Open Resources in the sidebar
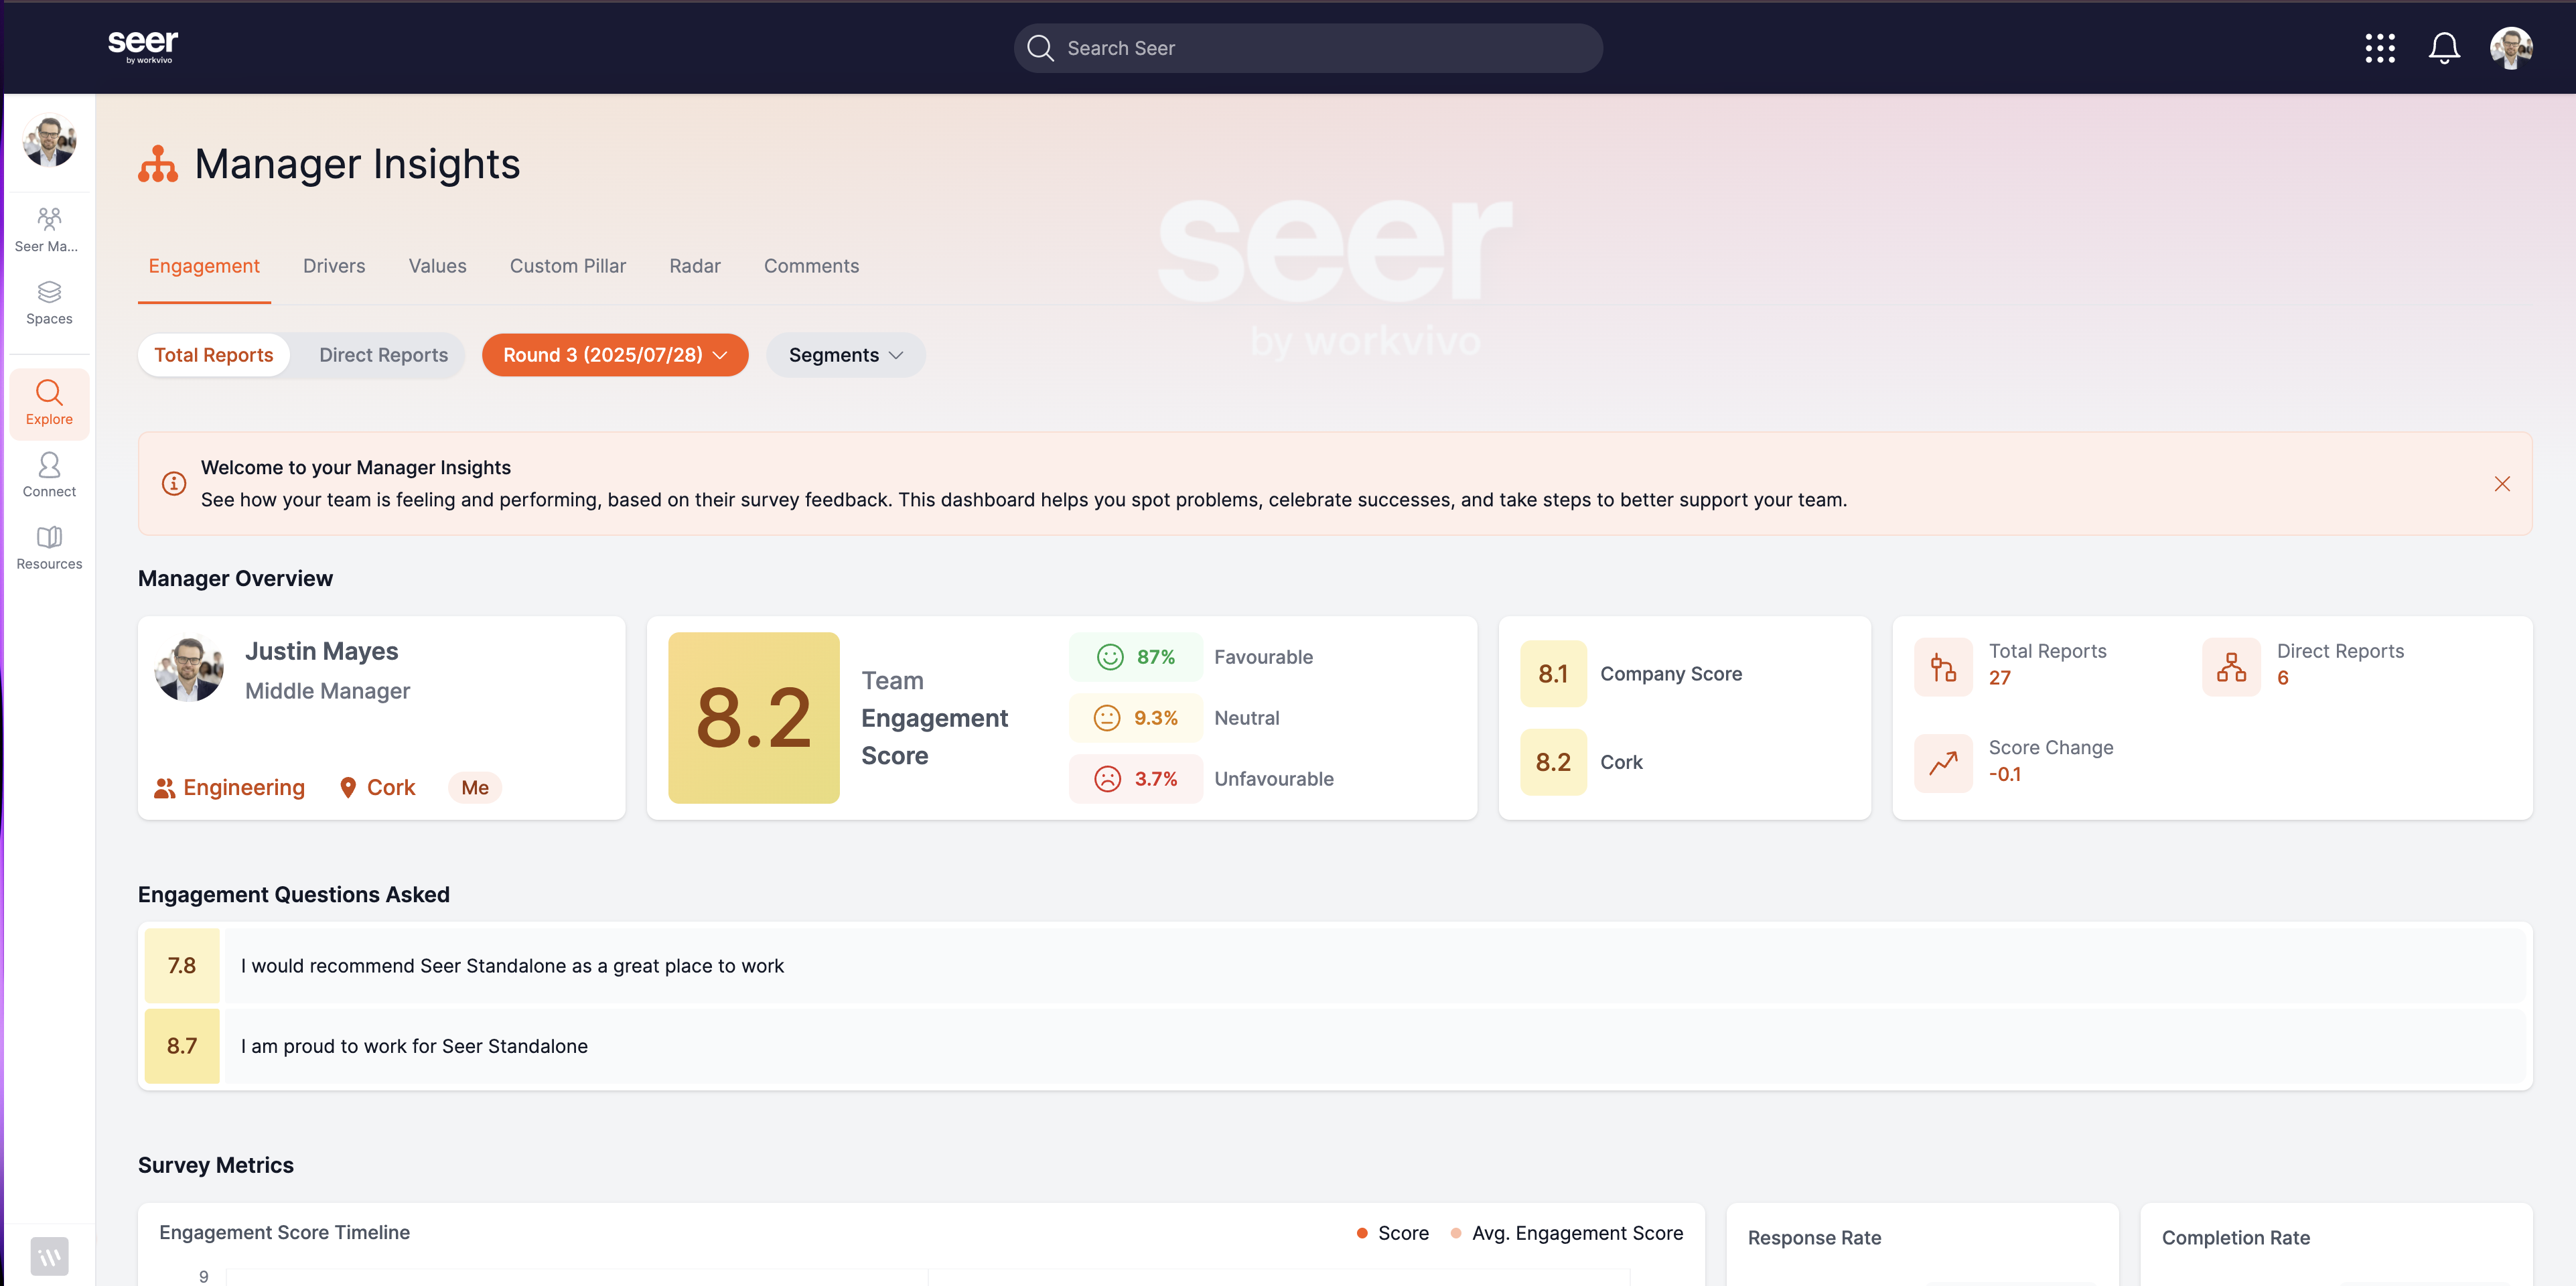This screenshot has width=2576, height=1286. tap(49, 548)
